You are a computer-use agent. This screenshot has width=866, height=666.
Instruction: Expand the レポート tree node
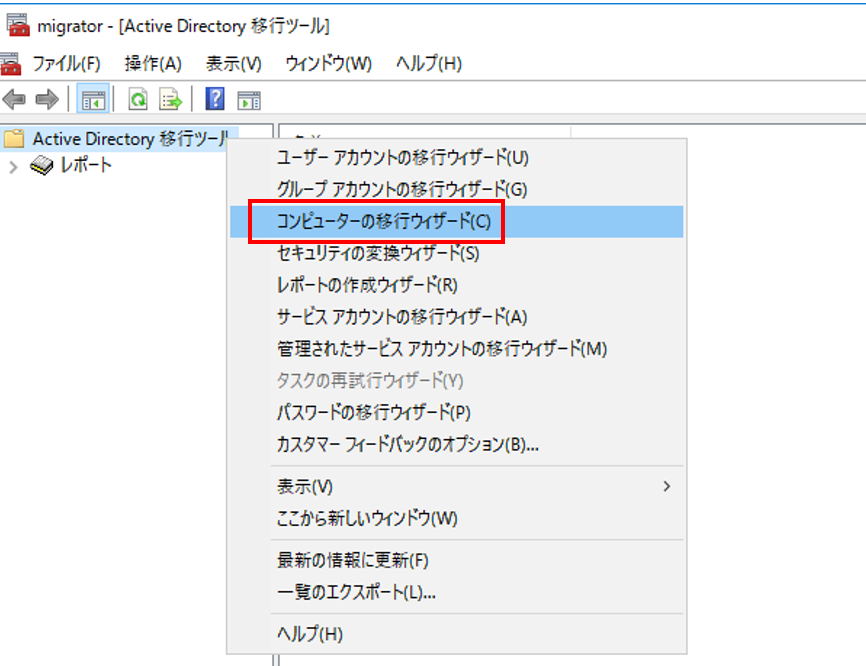click(x=13, y=166)
